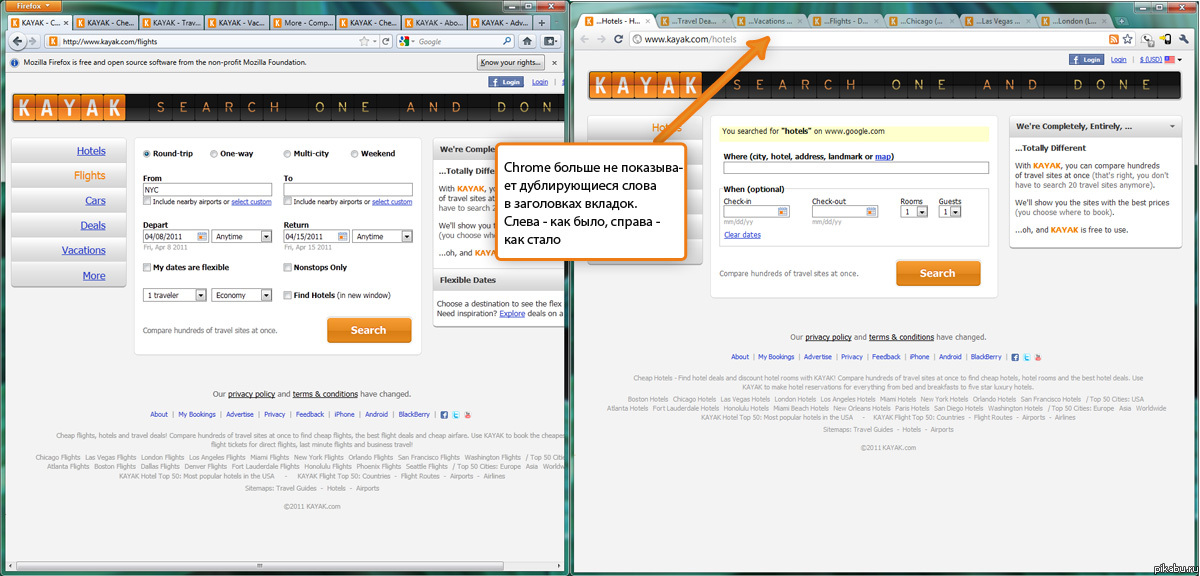This screenshot has height=576, width=1200.
Task: Select the One-way radio button
Action: click(214, 154)
